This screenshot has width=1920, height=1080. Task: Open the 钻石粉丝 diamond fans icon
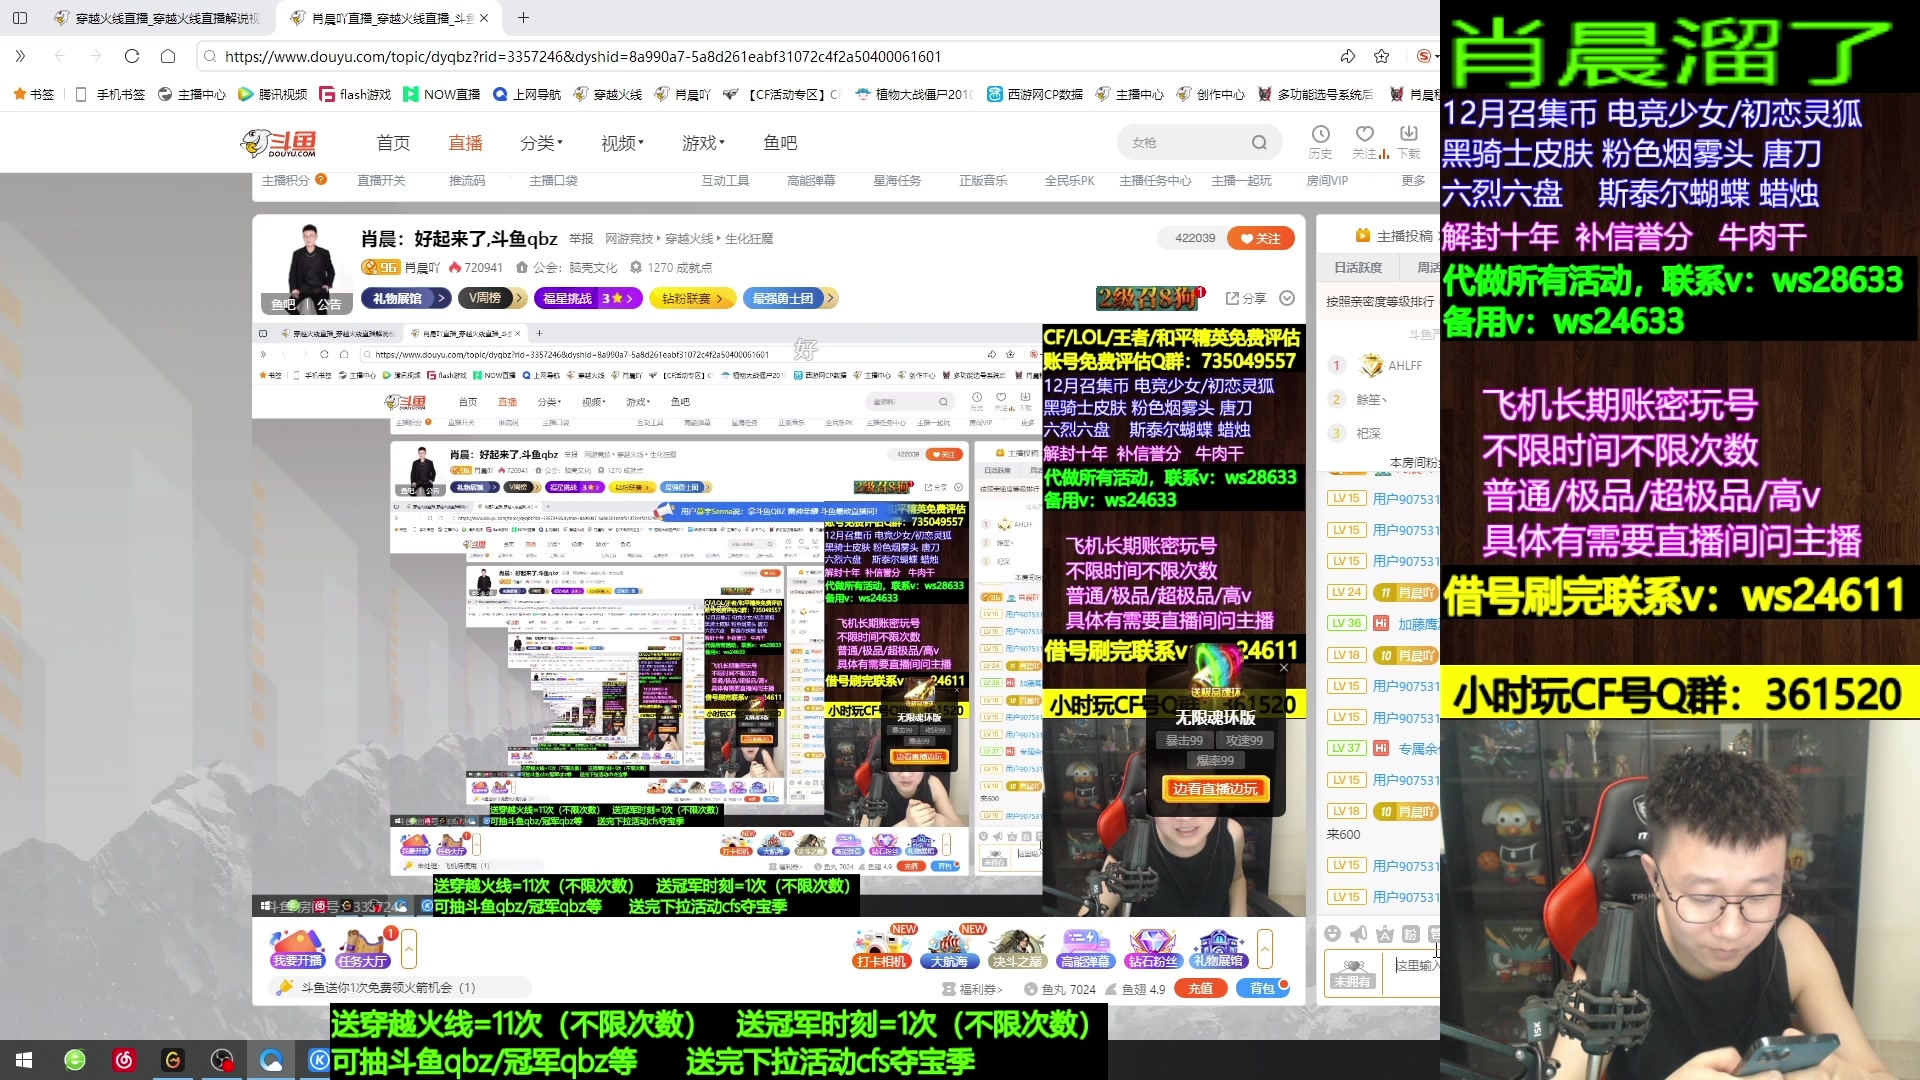pyautogui.click(x=1152, y=948)
